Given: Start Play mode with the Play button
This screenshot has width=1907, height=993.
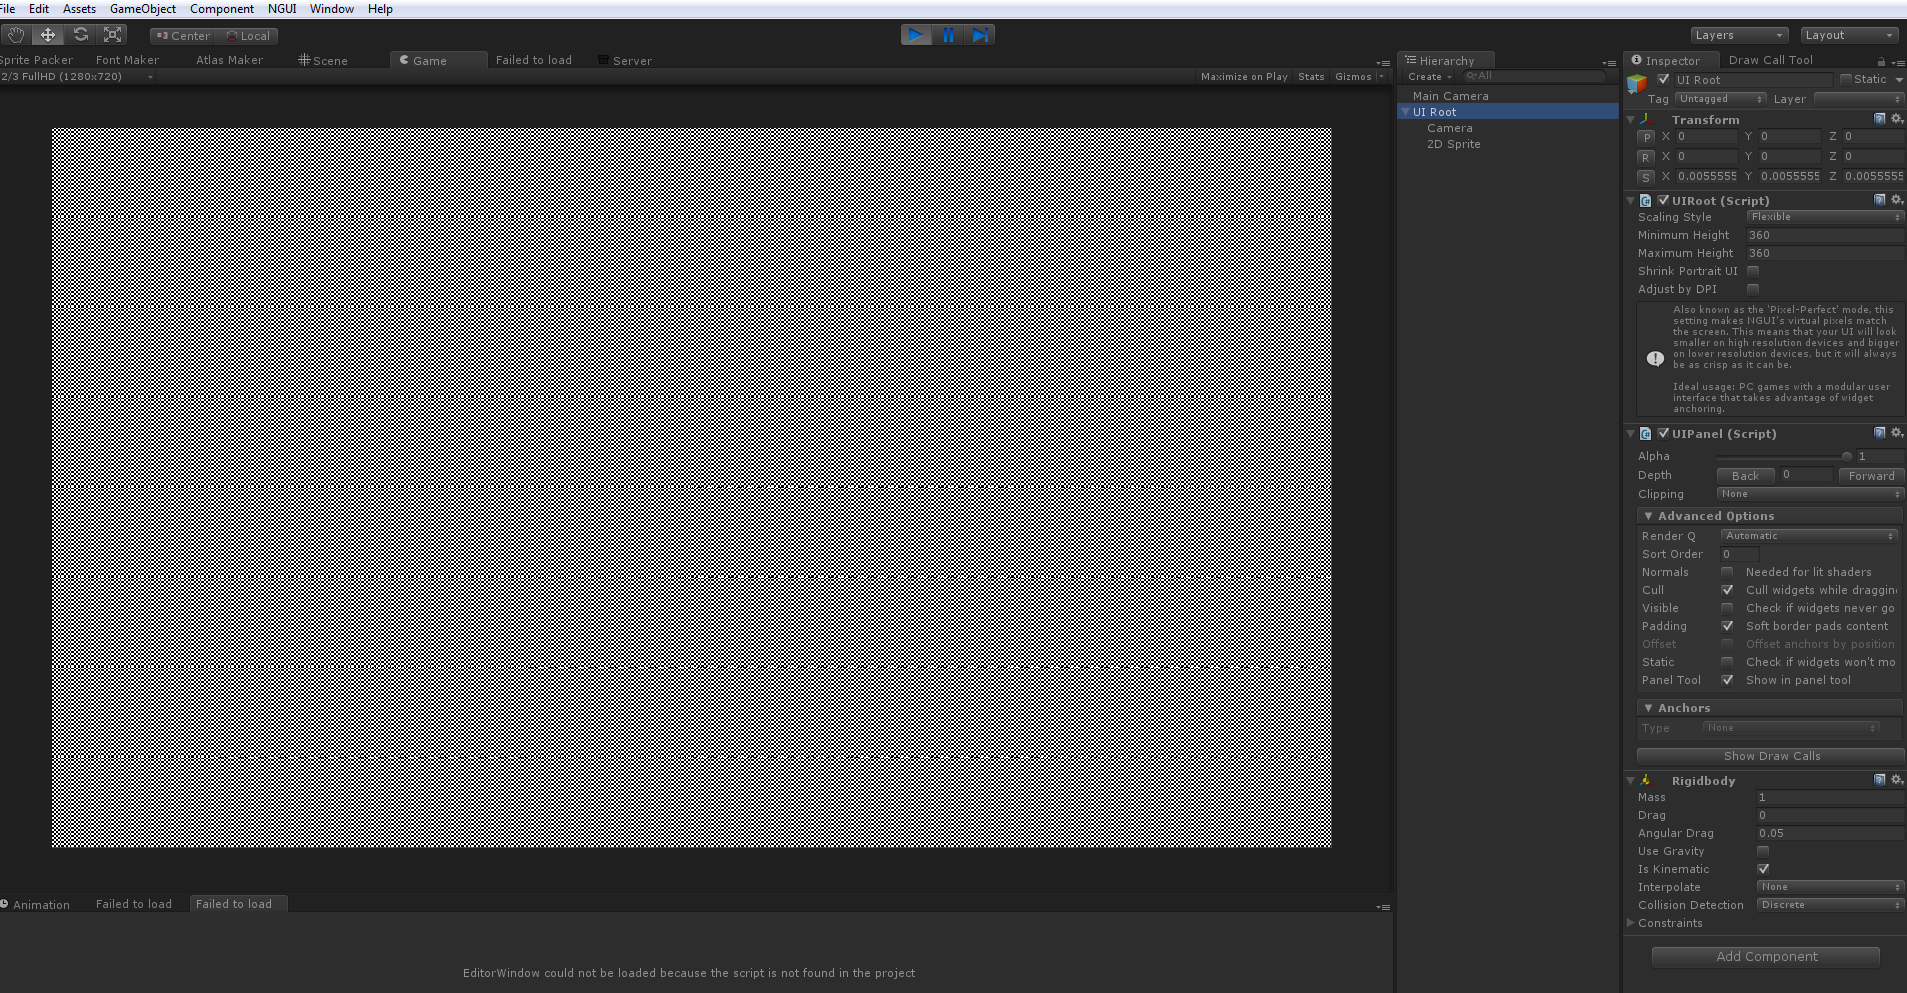Looking at the screenshot, I should point(915,35).
